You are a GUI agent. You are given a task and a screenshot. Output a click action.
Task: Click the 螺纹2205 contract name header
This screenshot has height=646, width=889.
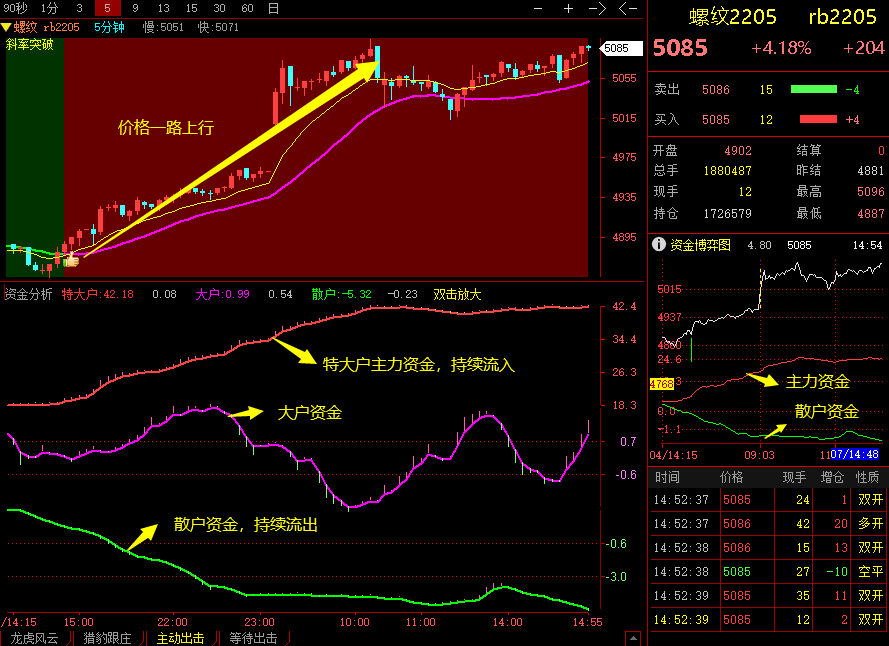(733, 17)
